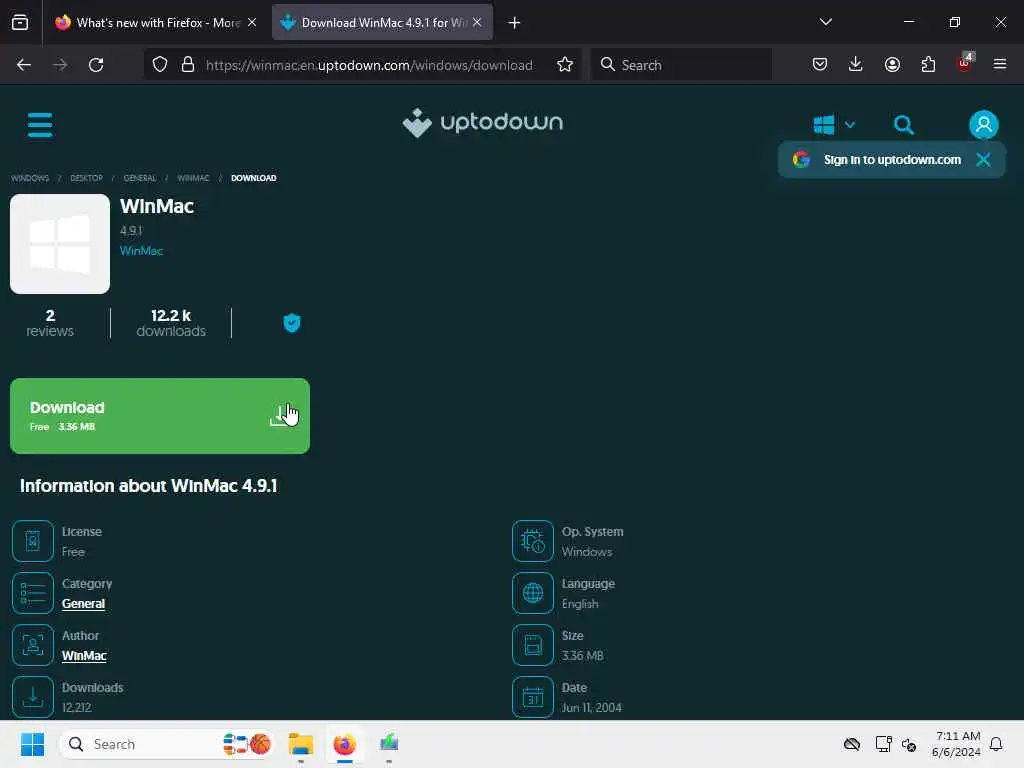
Task: Open the 2 reviews link
Action: tap(50, 323)
